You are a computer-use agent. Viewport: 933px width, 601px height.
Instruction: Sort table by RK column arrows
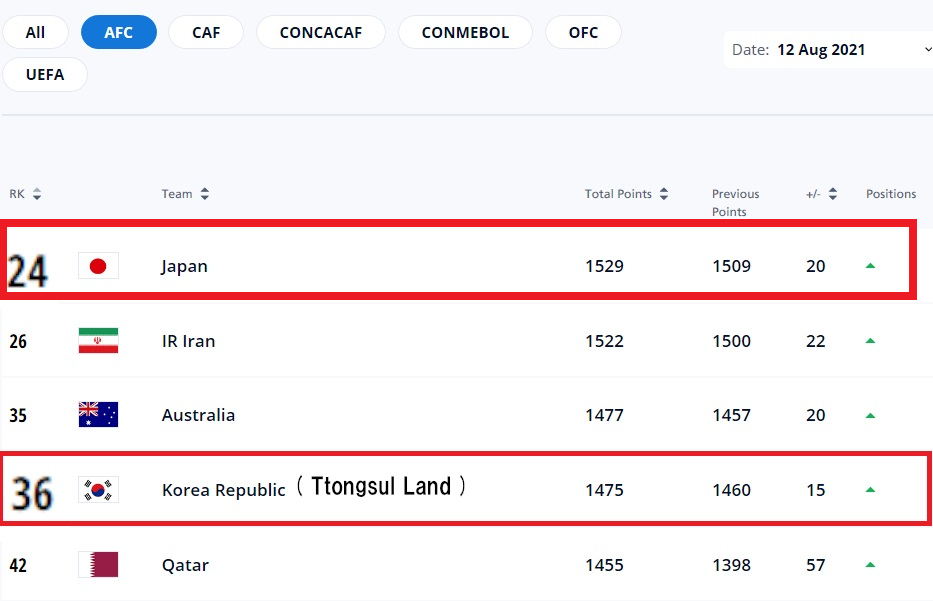tap(37, 194)
